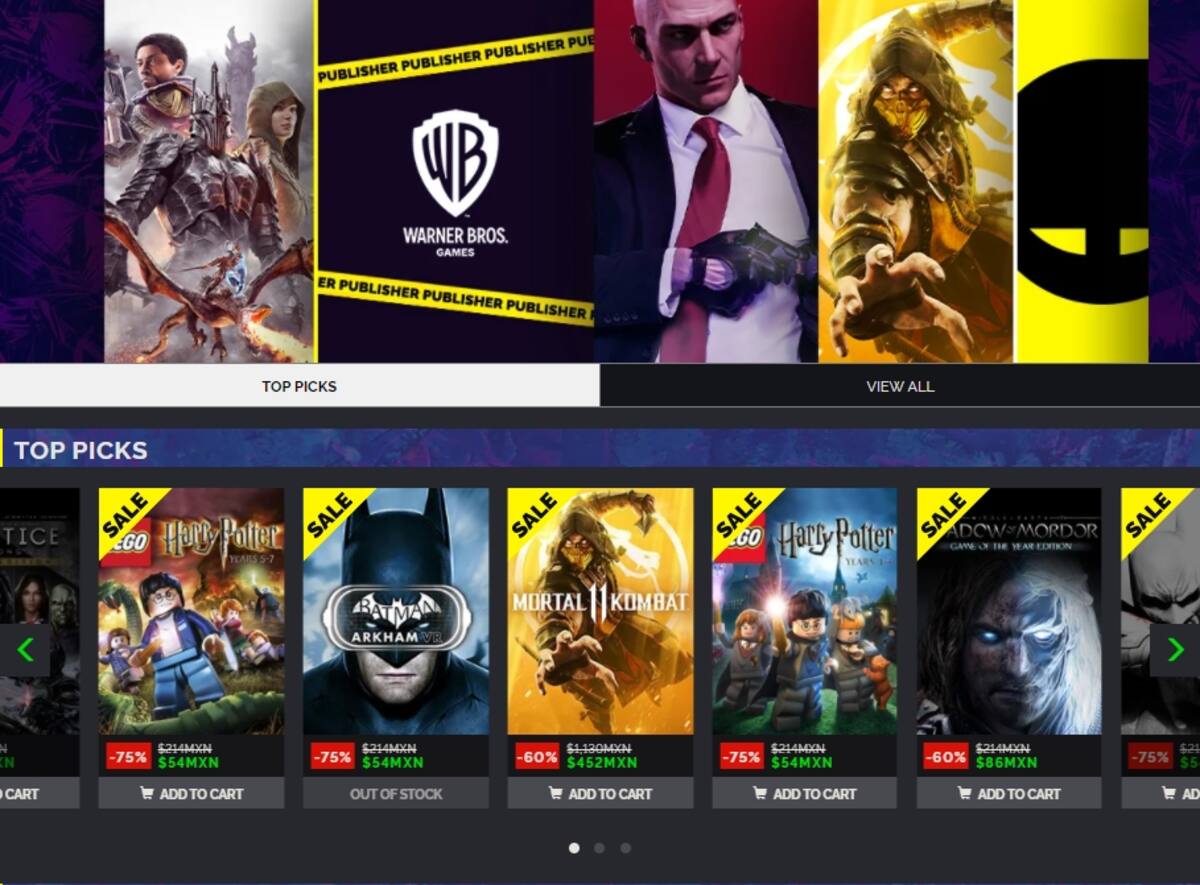Click the Warner Bros. Games publisher logo
Image resolution: width=1200 pixels, height=885 pixels.
click(455, 181)
